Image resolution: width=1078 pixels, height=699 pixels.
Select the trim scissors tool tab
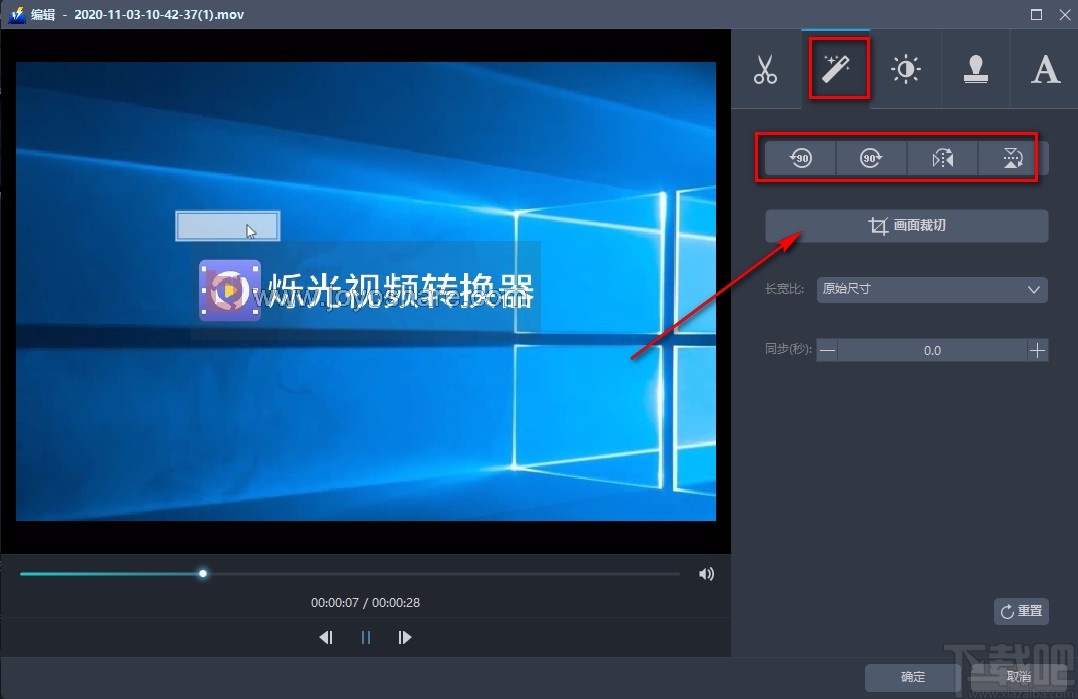coord(766,68)
